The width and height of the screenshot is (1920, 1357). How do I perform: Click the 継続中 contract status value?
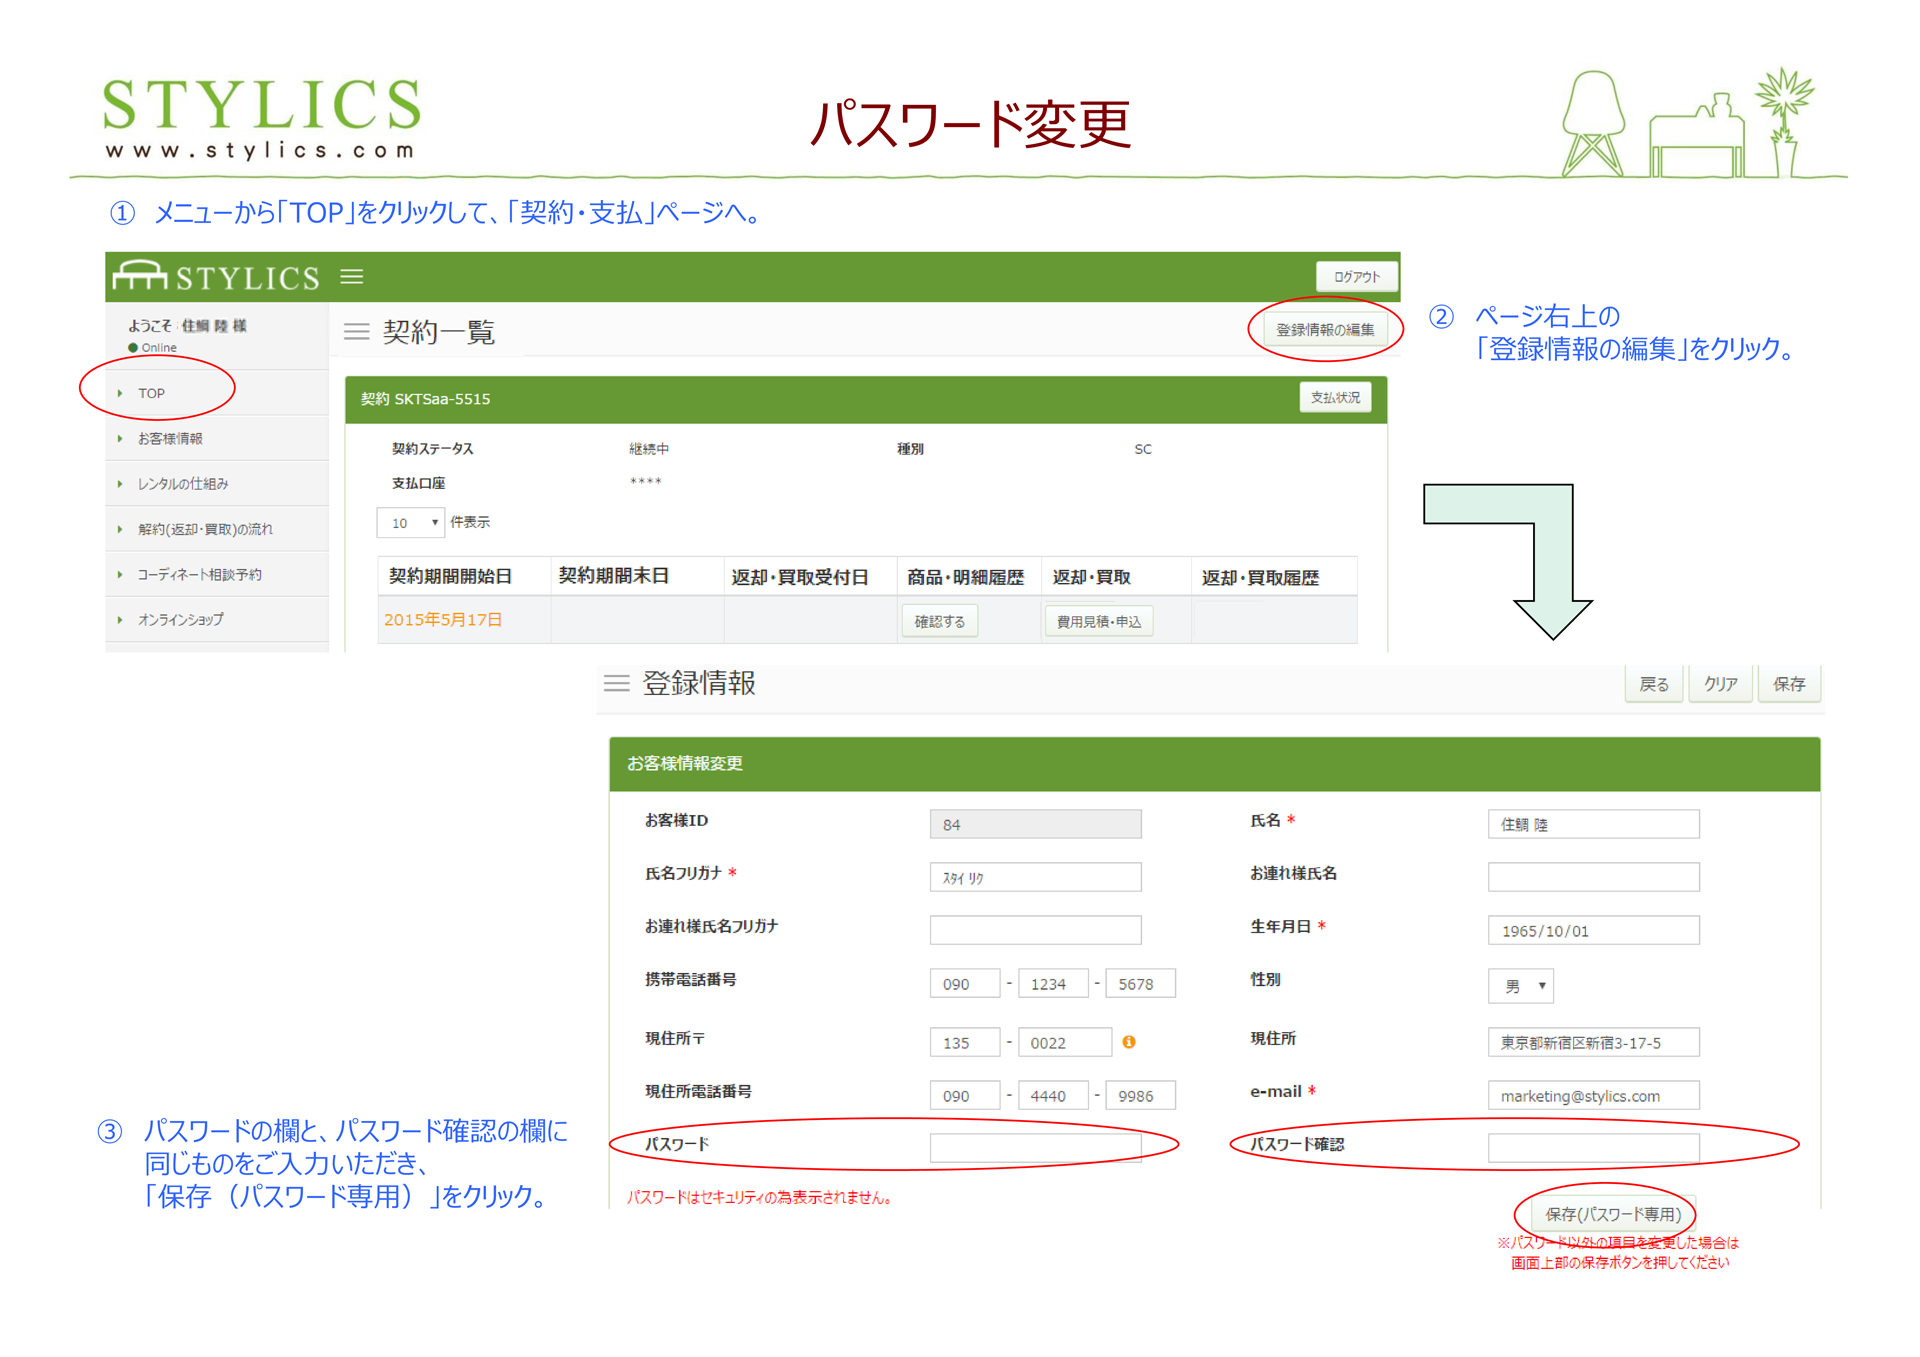pyautogui.click(x=648, y=448)
